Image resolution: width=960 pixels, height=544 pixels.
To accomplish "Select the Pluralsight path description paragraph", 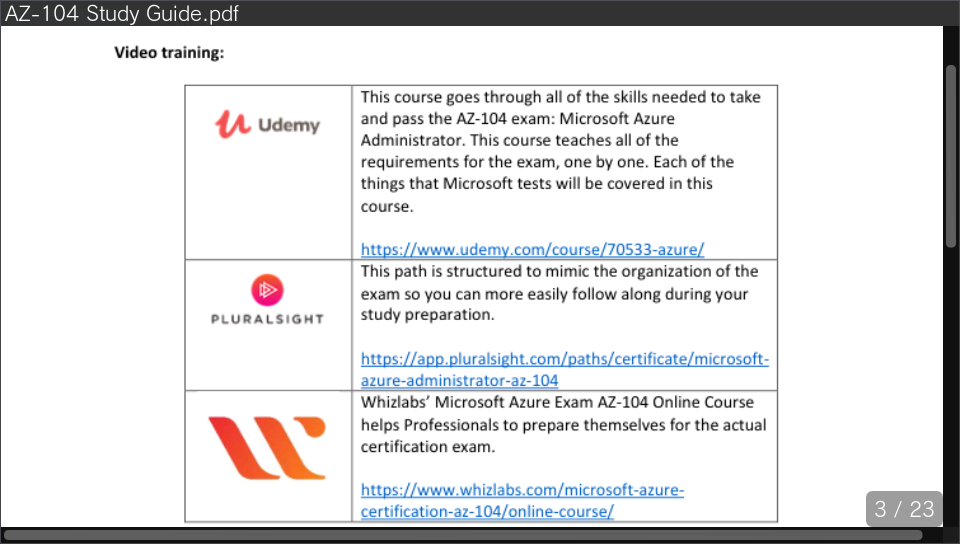I will click(559, 293).
